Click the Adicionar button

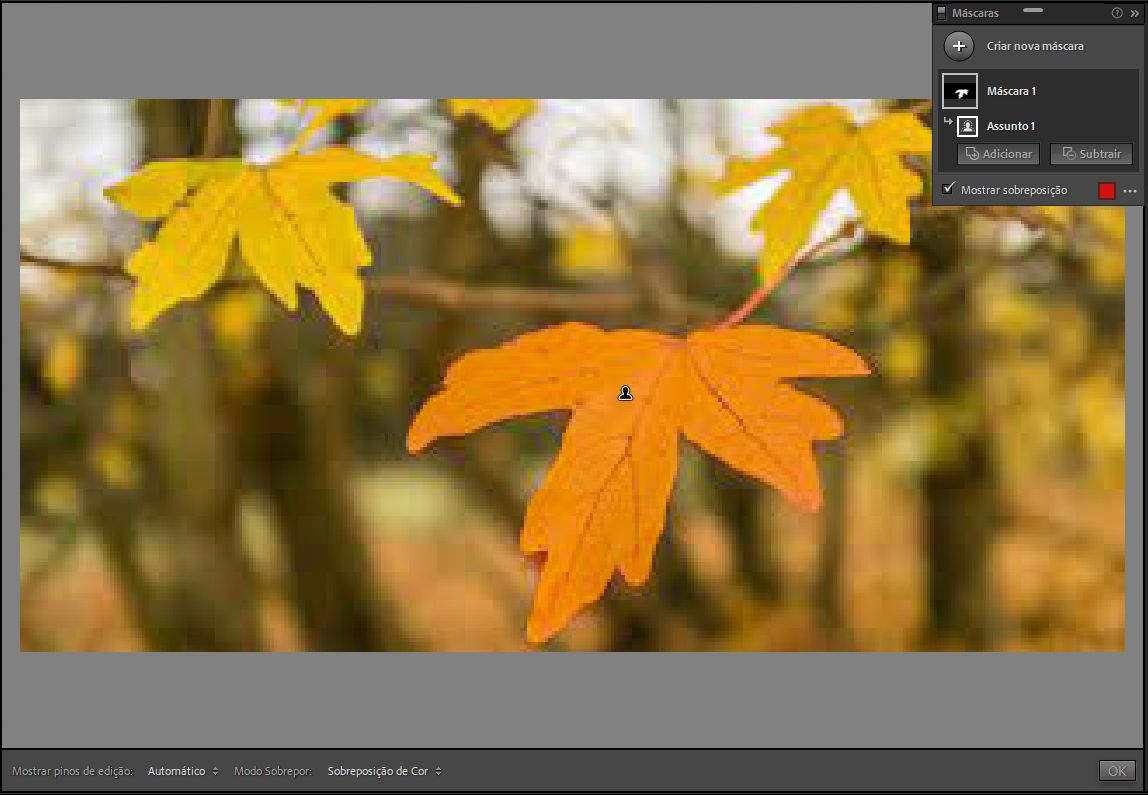(999, 154)
